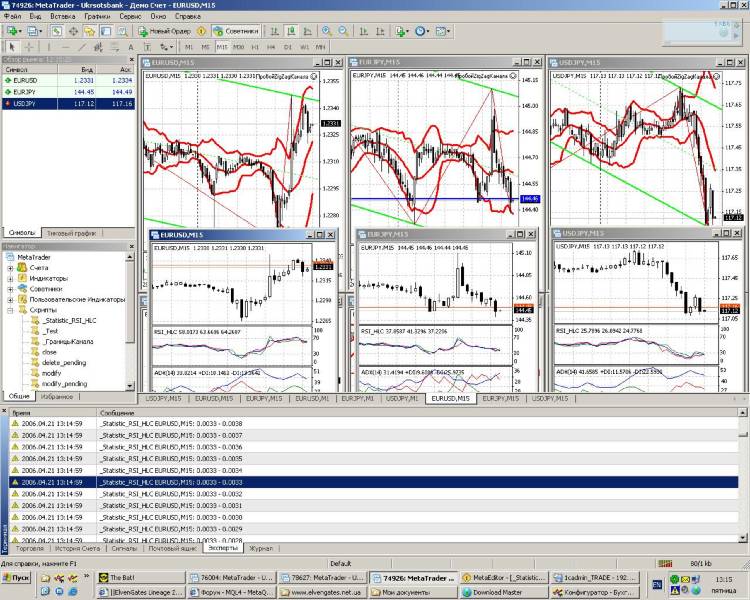Viewport: 750px width, 600px height.
Task: Switch chart to line chart mode
Action: (308, 31)
